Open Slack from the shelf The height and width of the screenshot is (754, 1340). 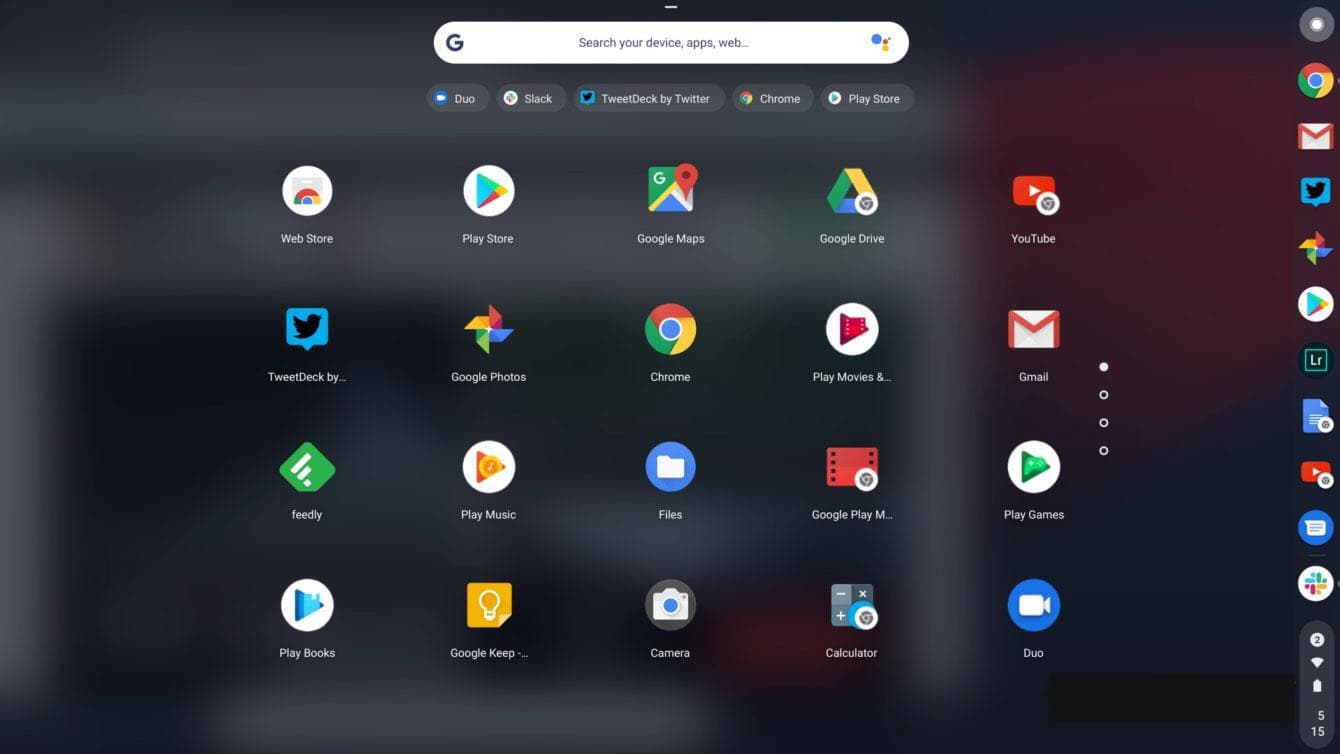[1316, 583]
